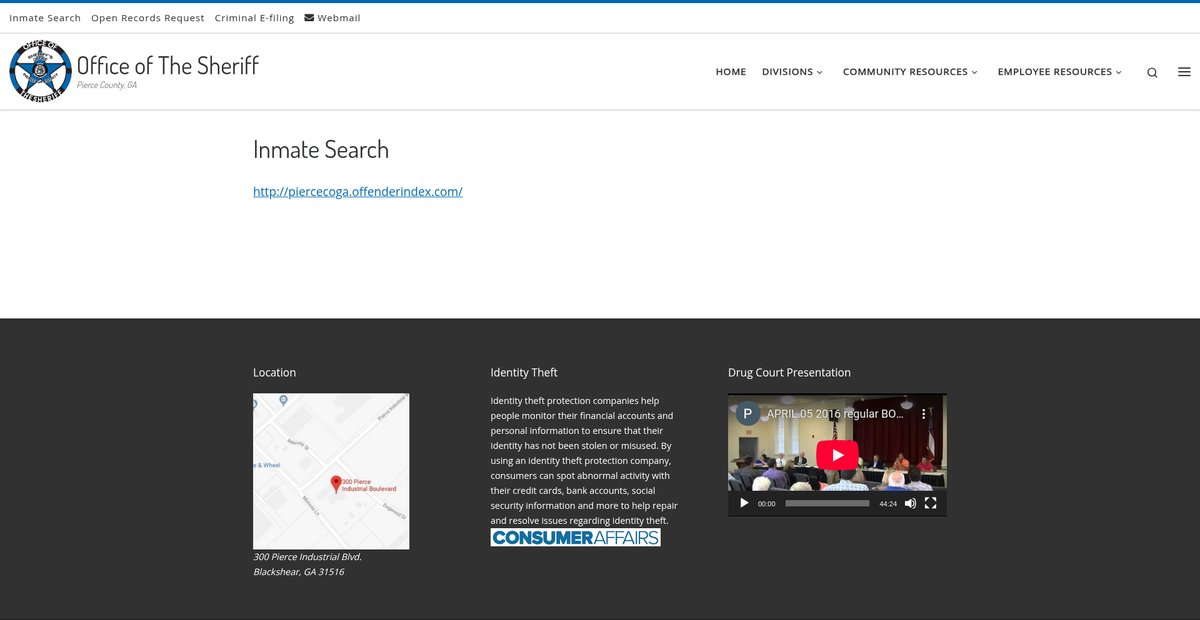
Task: Click the Identity Theft footer heading
Action: click(x=524, y=372)
